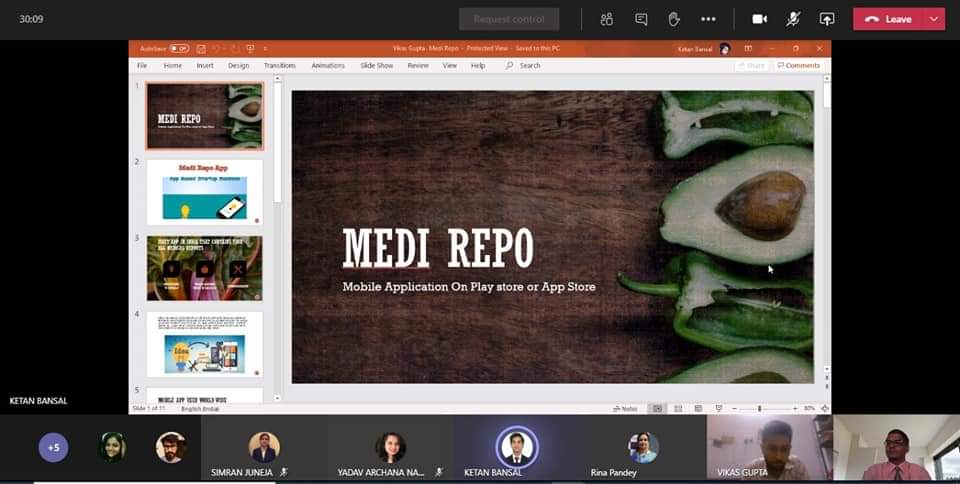Toggle the PowerPoint AutoSave switch
The height and width of the screenshot is (484, 960).
tap(179, 48)
